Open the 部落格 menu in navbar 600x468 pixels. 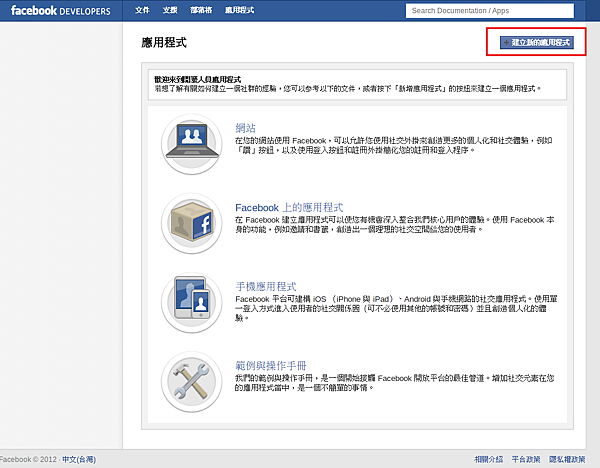coord(201,10)
